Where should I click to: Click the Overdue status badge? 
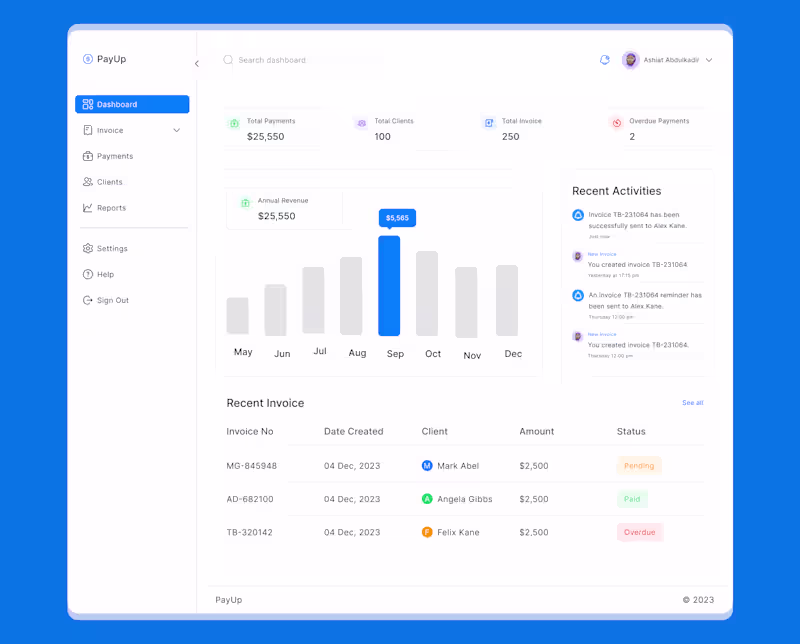[639, 532]
